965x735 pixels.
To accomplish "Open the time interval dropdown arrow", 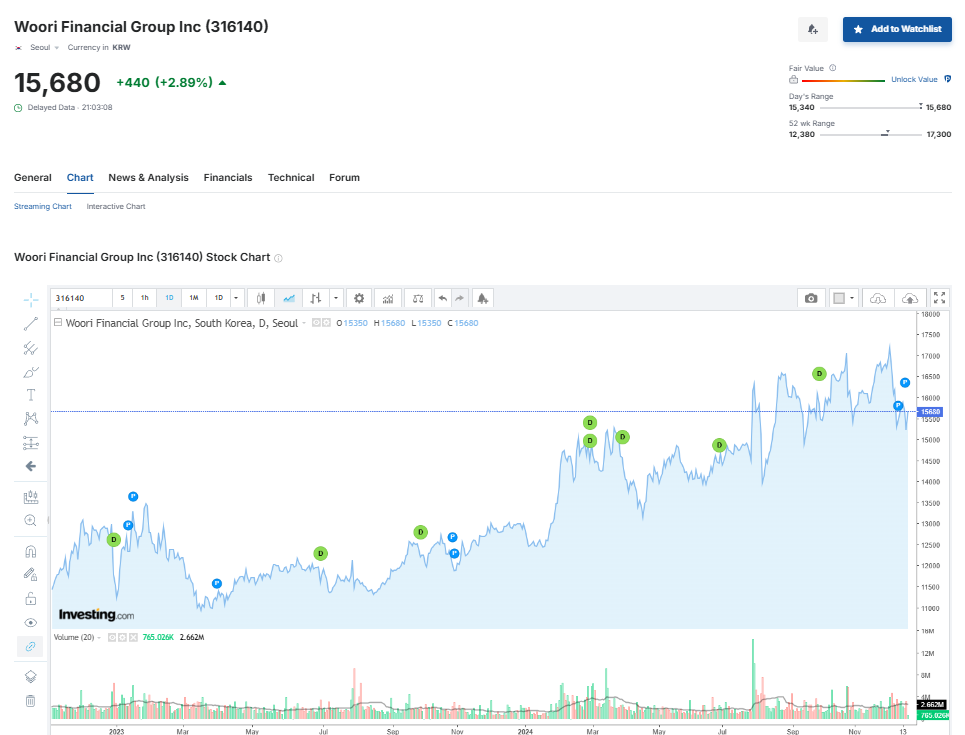I will [236, 298].
